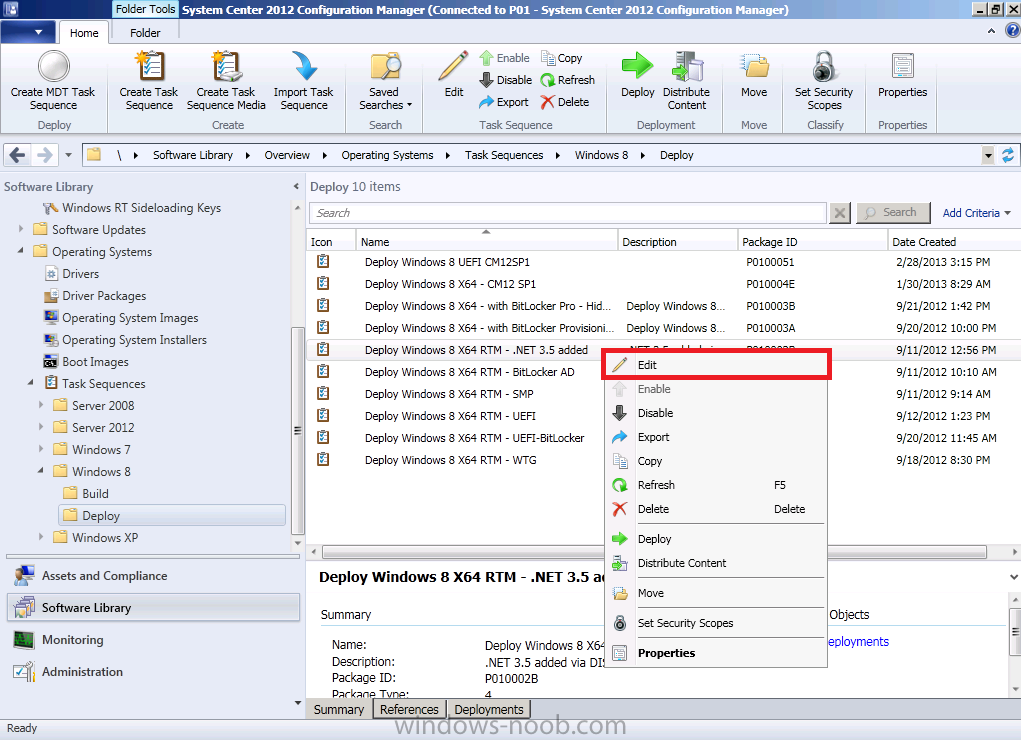Viewport: 1021px width, 740px height.
Task: Click the navigation Forward arrow
Action: pyautogui.click(x=44, y=155)
